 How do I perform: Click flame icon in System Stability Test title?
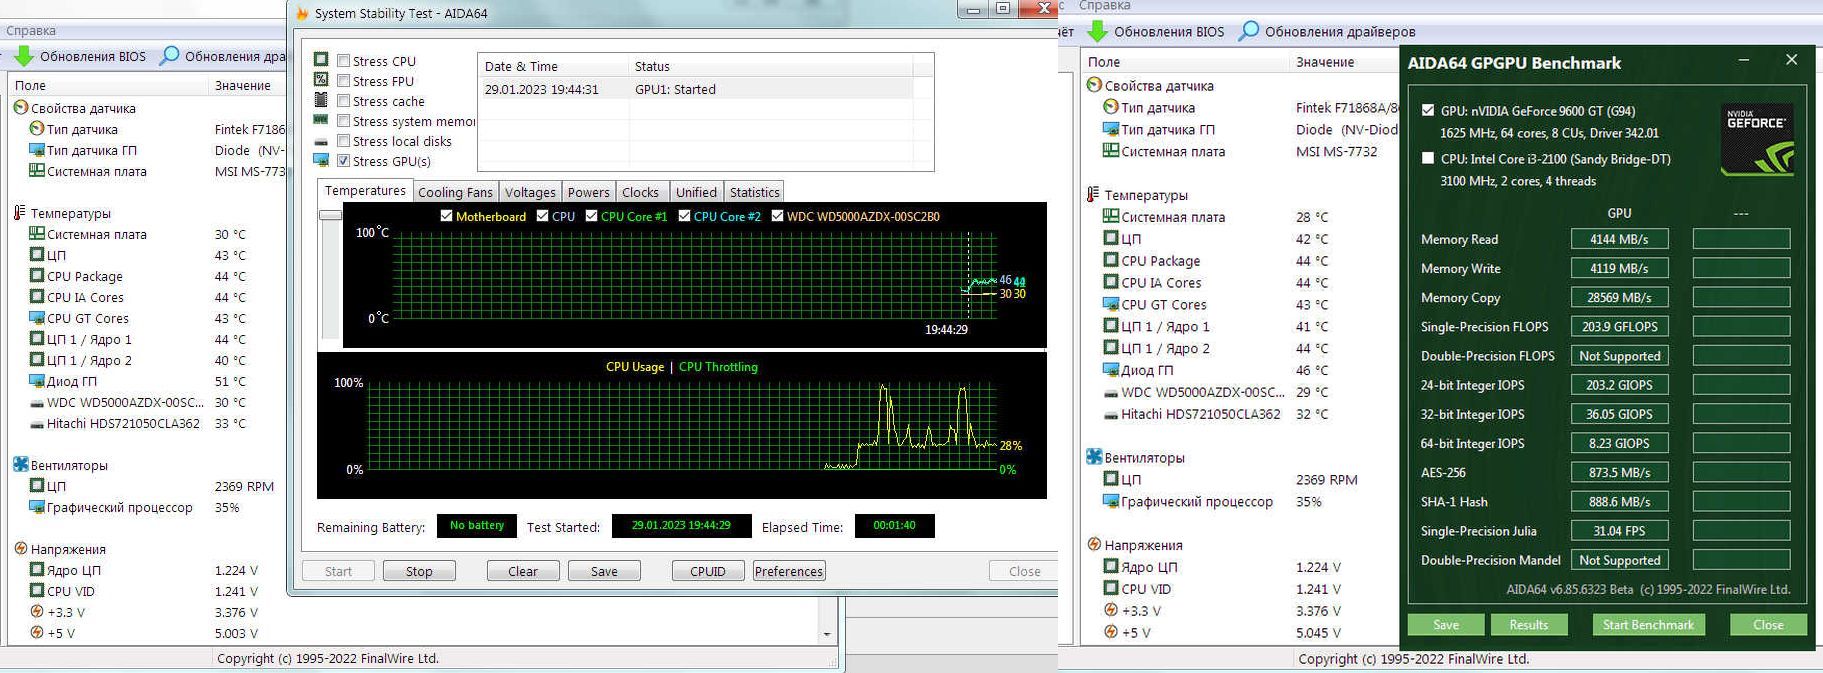click(303, 13)
